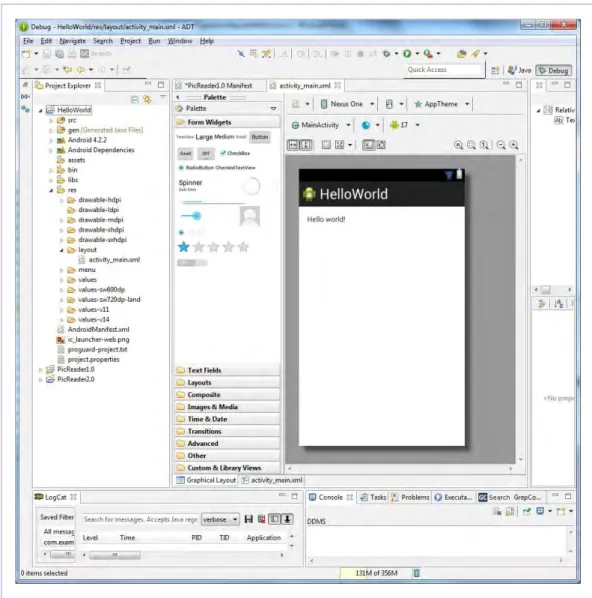Click the ProgressBar spinner widget in palette
592x598 pixels.
point(251,186)
